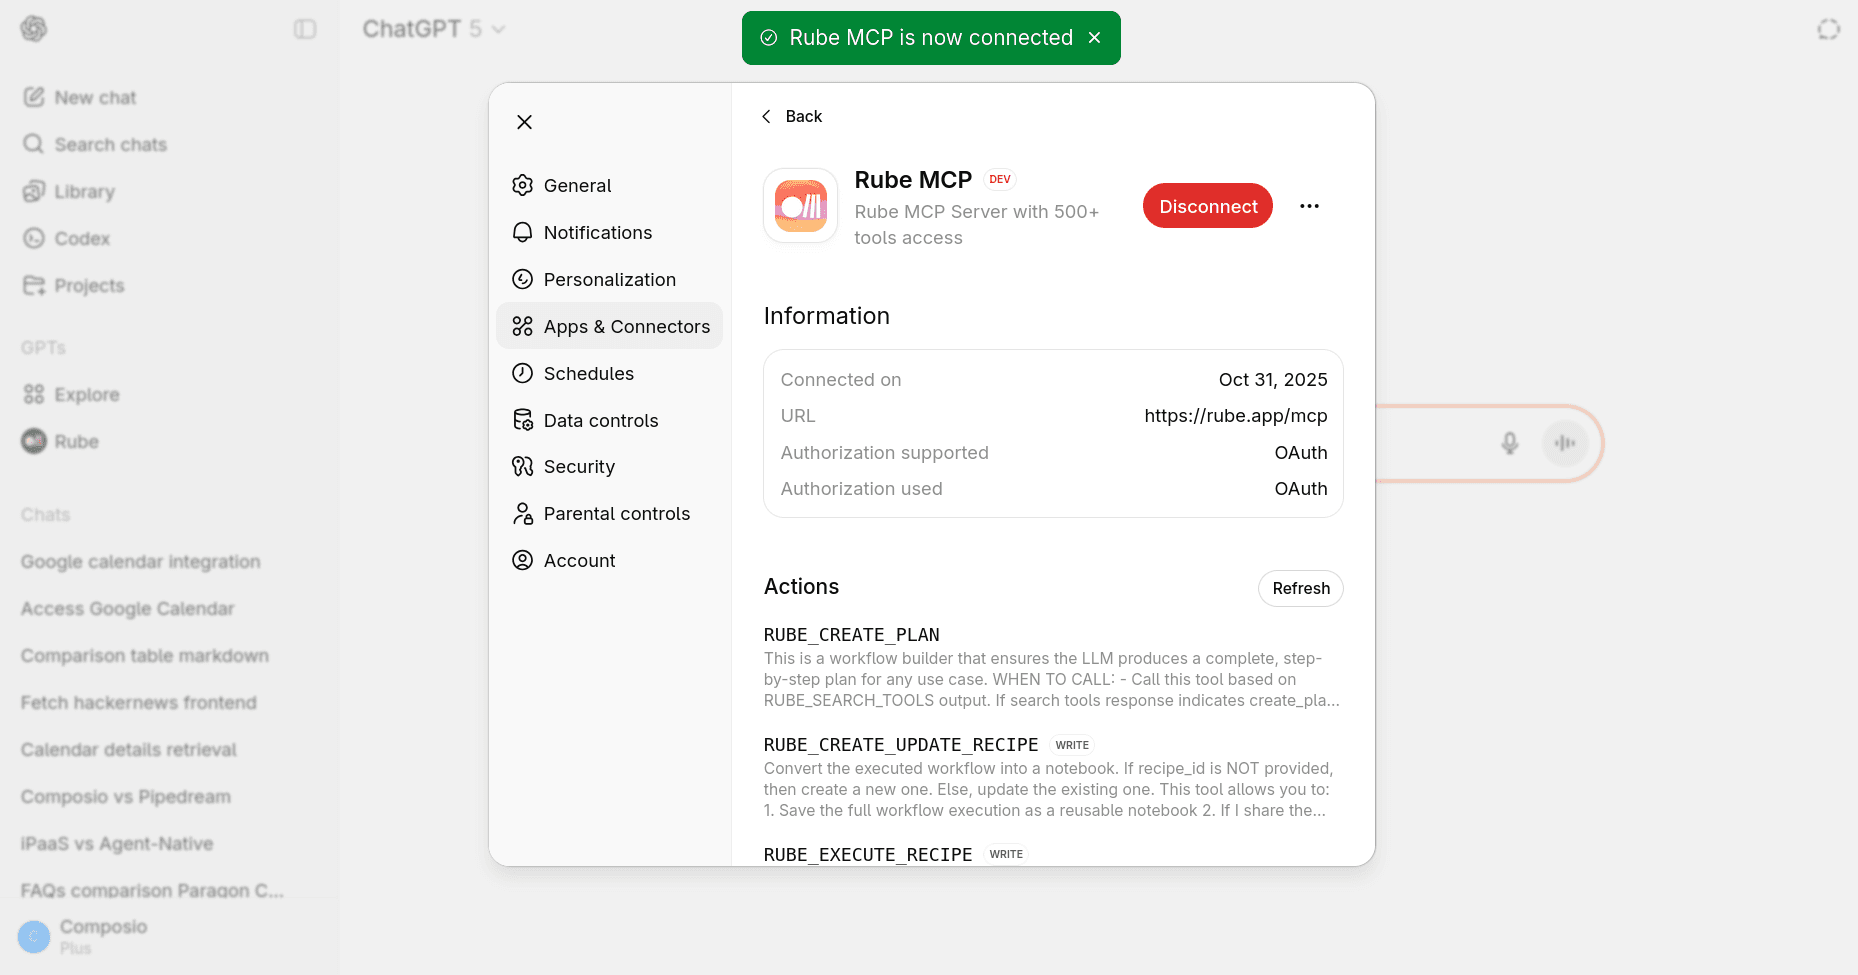
Task: Switch to the Schedules tab
Action: point(609,373)
